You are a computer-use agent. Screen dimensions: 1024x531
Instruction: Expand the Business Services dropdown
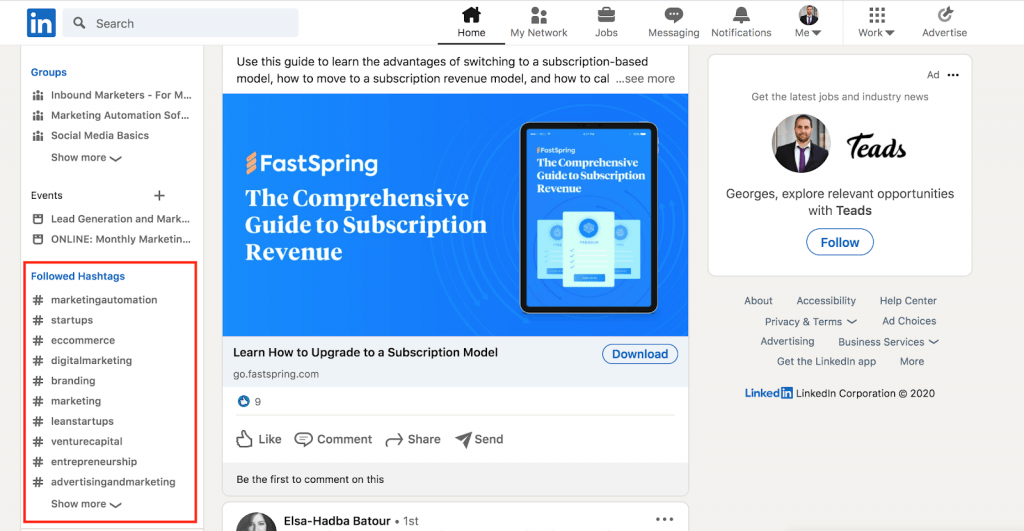tap(888, 342)
